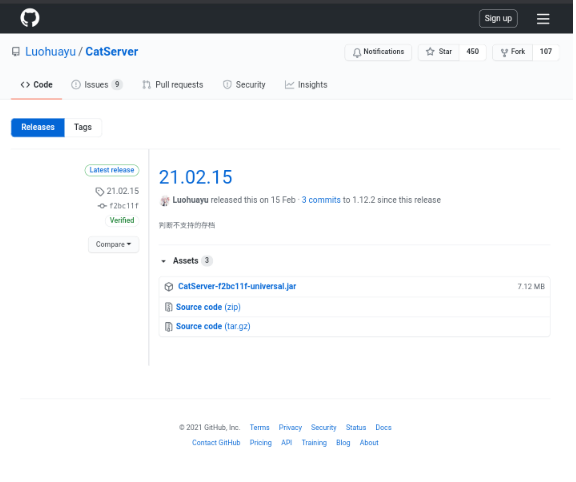Open the Security tab
The width and height of the screenshot is (576, 482).
pyautogui.click(x=244, y=85)
